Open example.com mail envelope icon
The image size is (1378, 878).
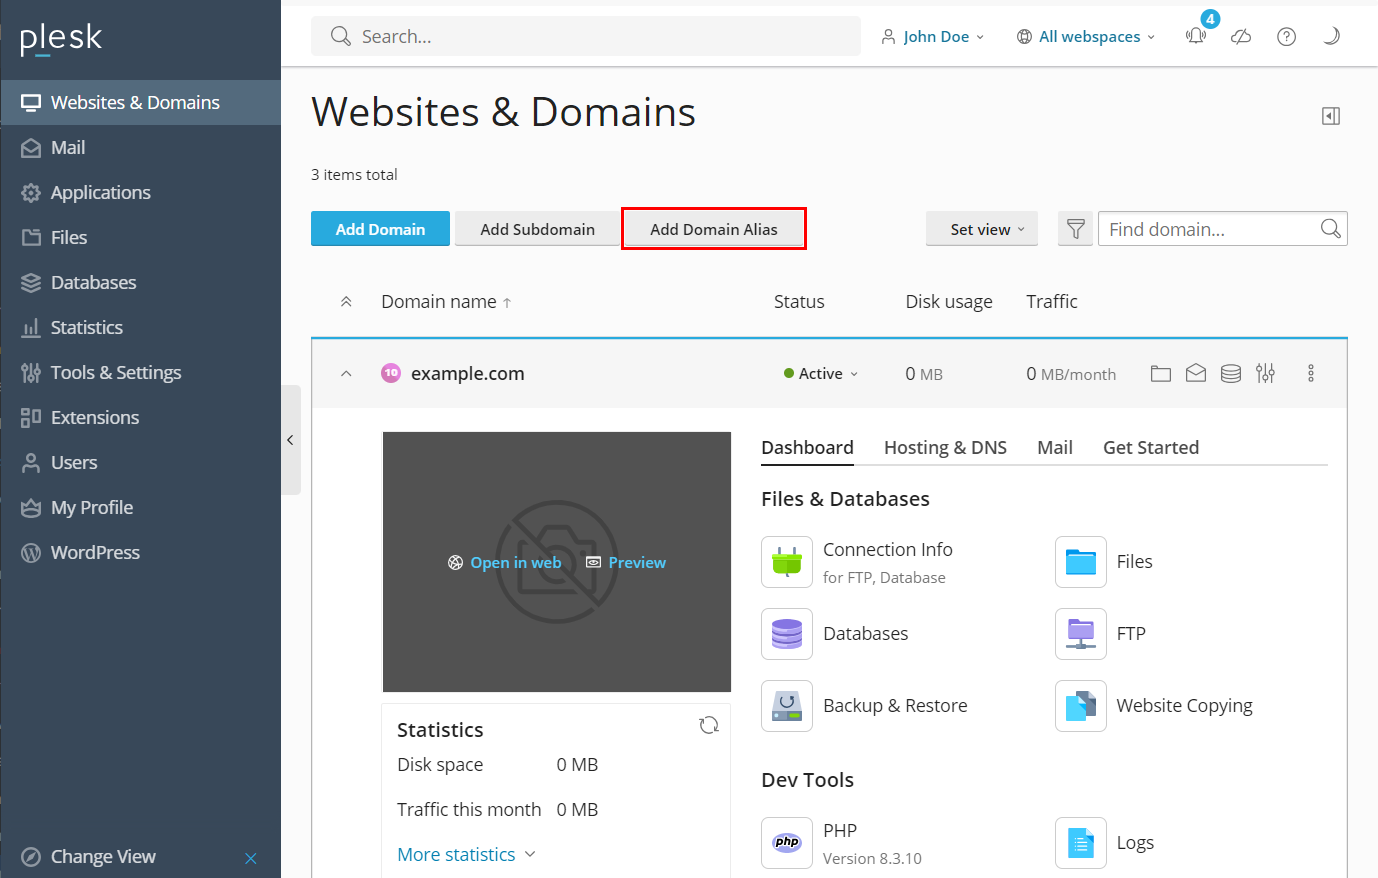click(1196, 373)
